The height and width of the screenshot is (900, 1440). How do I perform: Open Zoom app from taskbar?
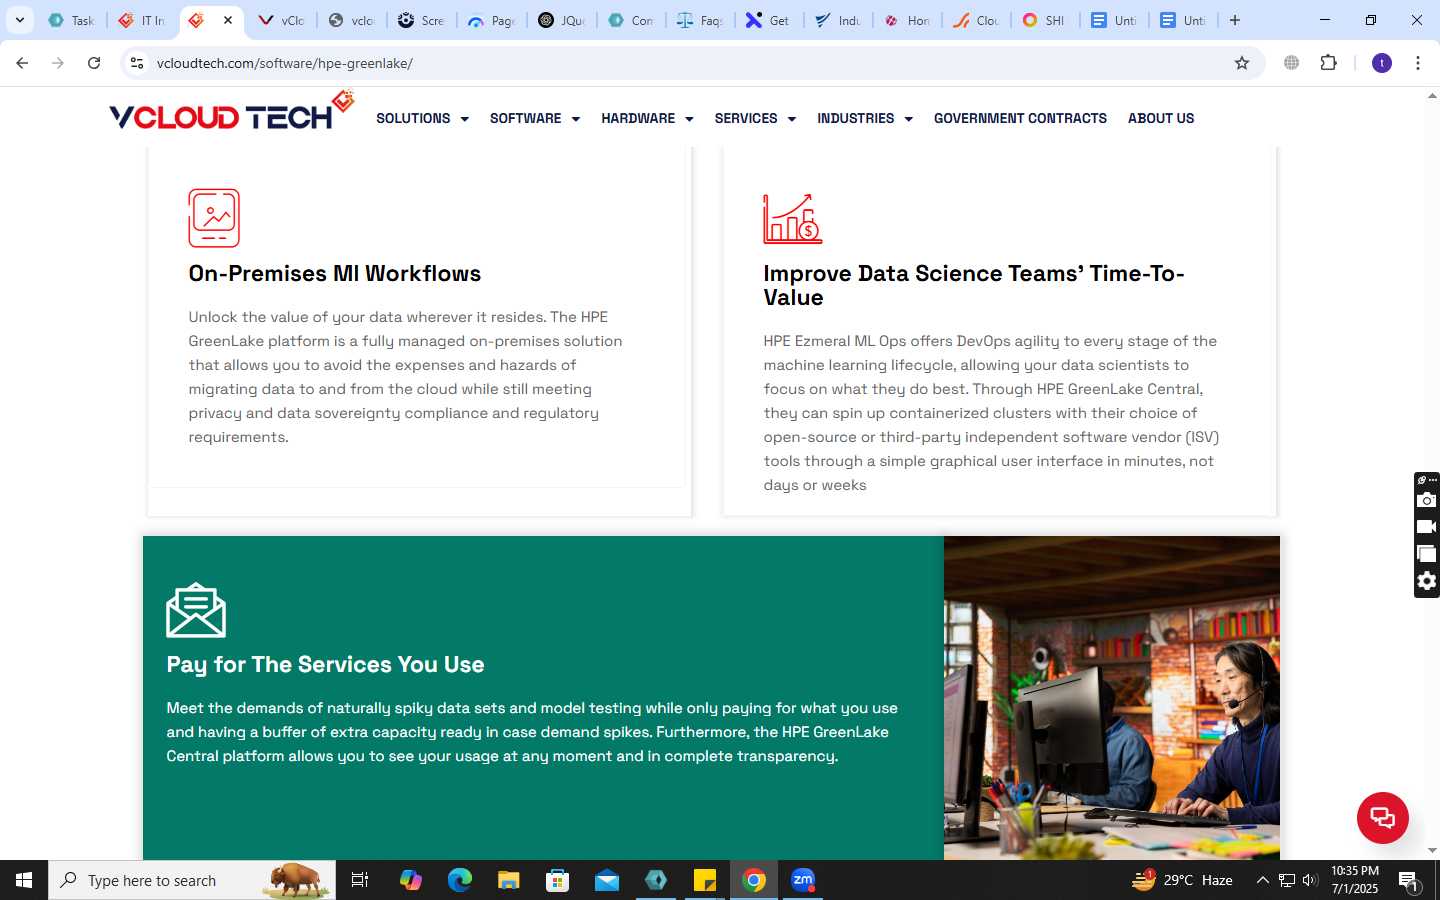803,880
